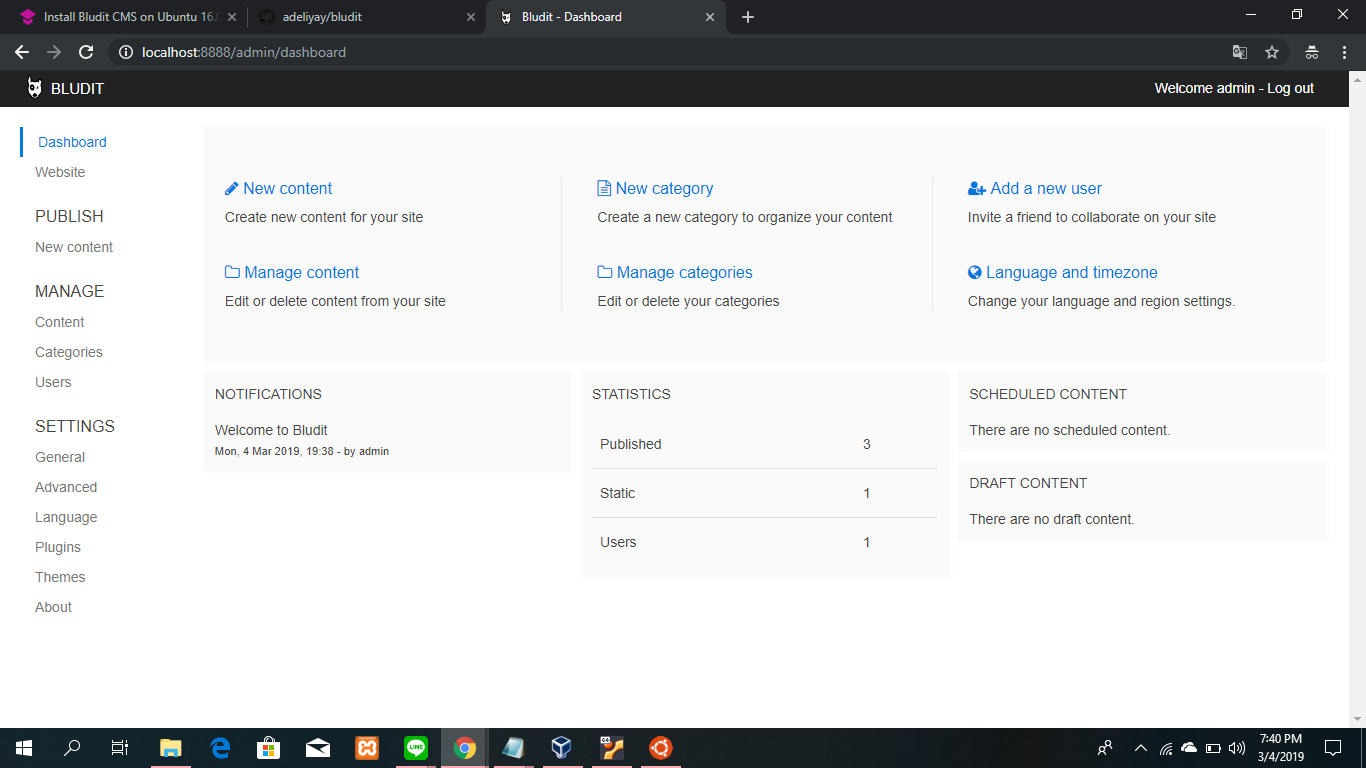Select Dashboard in the sidebar
The width and height of the screenshot is (1366, 768).
72,142
